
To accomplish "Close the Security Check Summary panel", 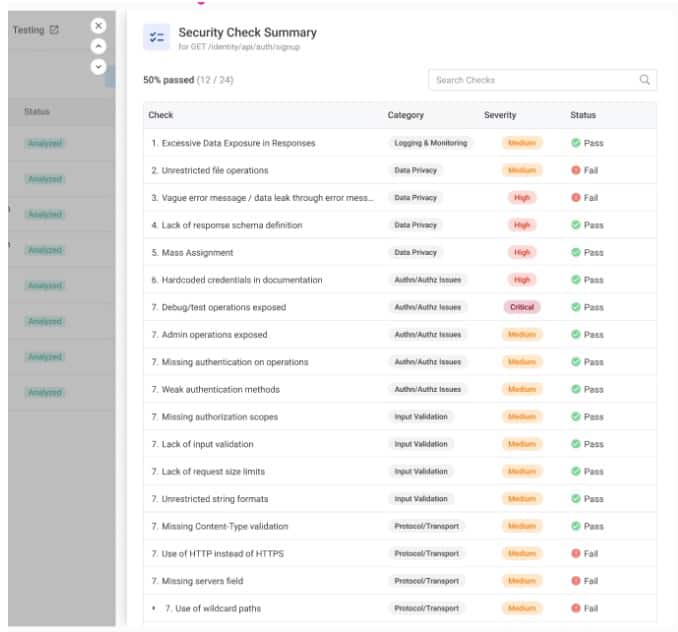I will pos(98,26).
